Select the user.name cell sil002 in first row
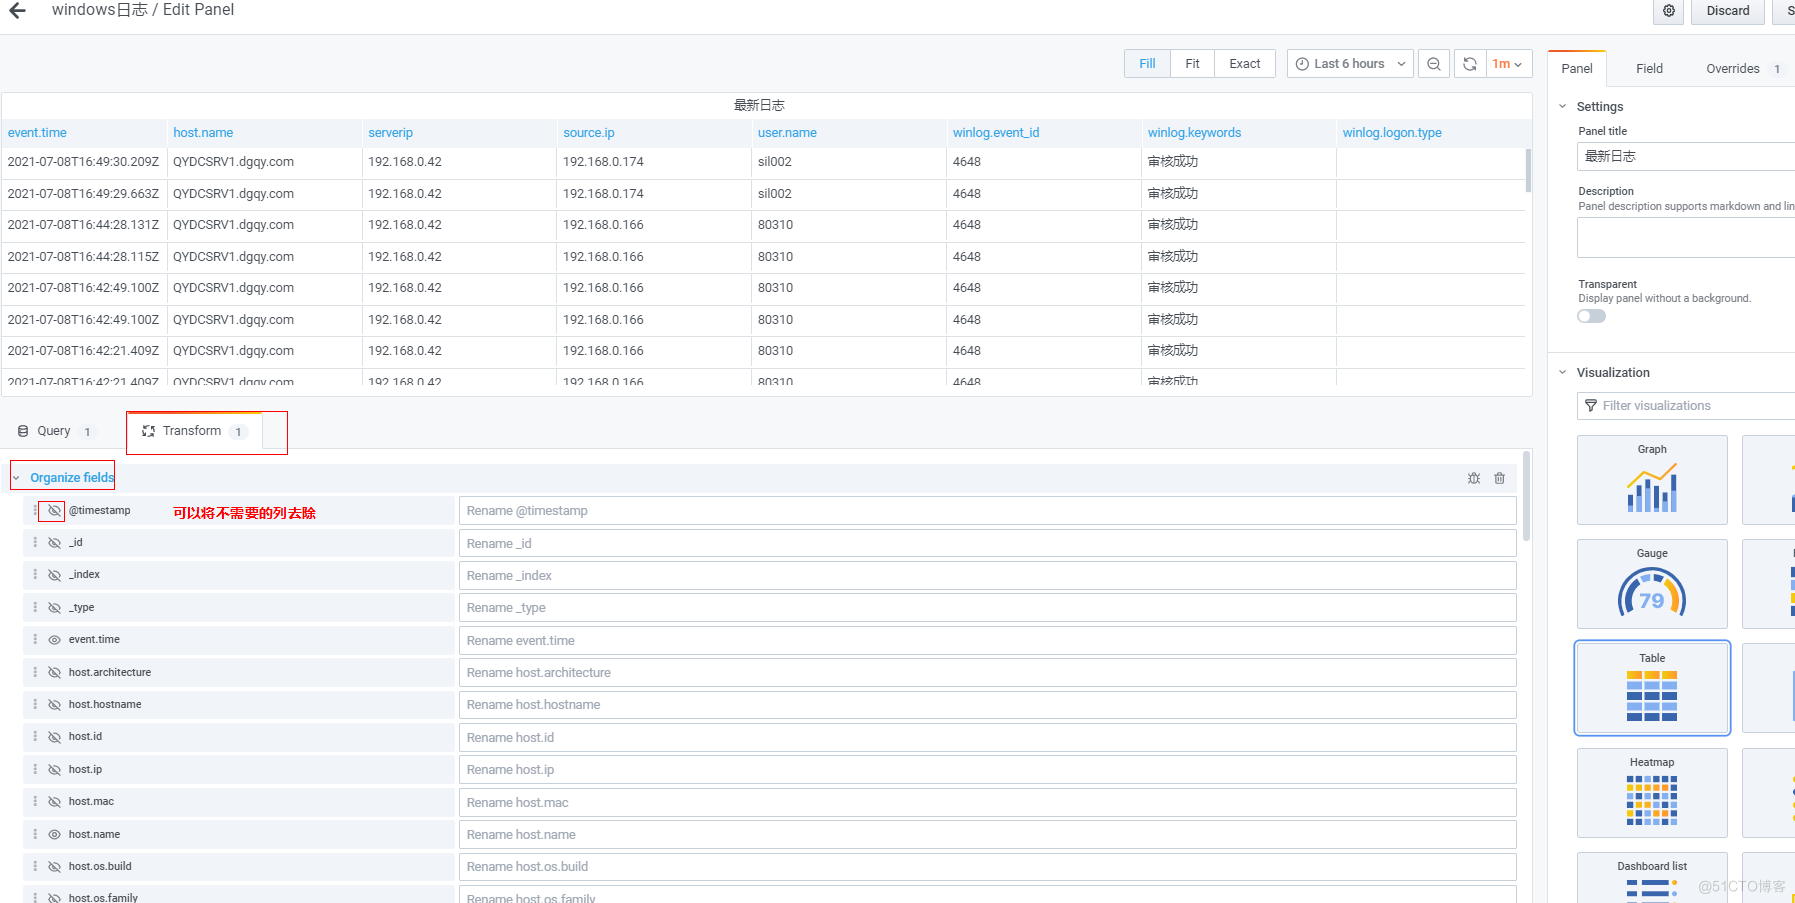Viewport: 1795px width, 903px height. (774, 162)
